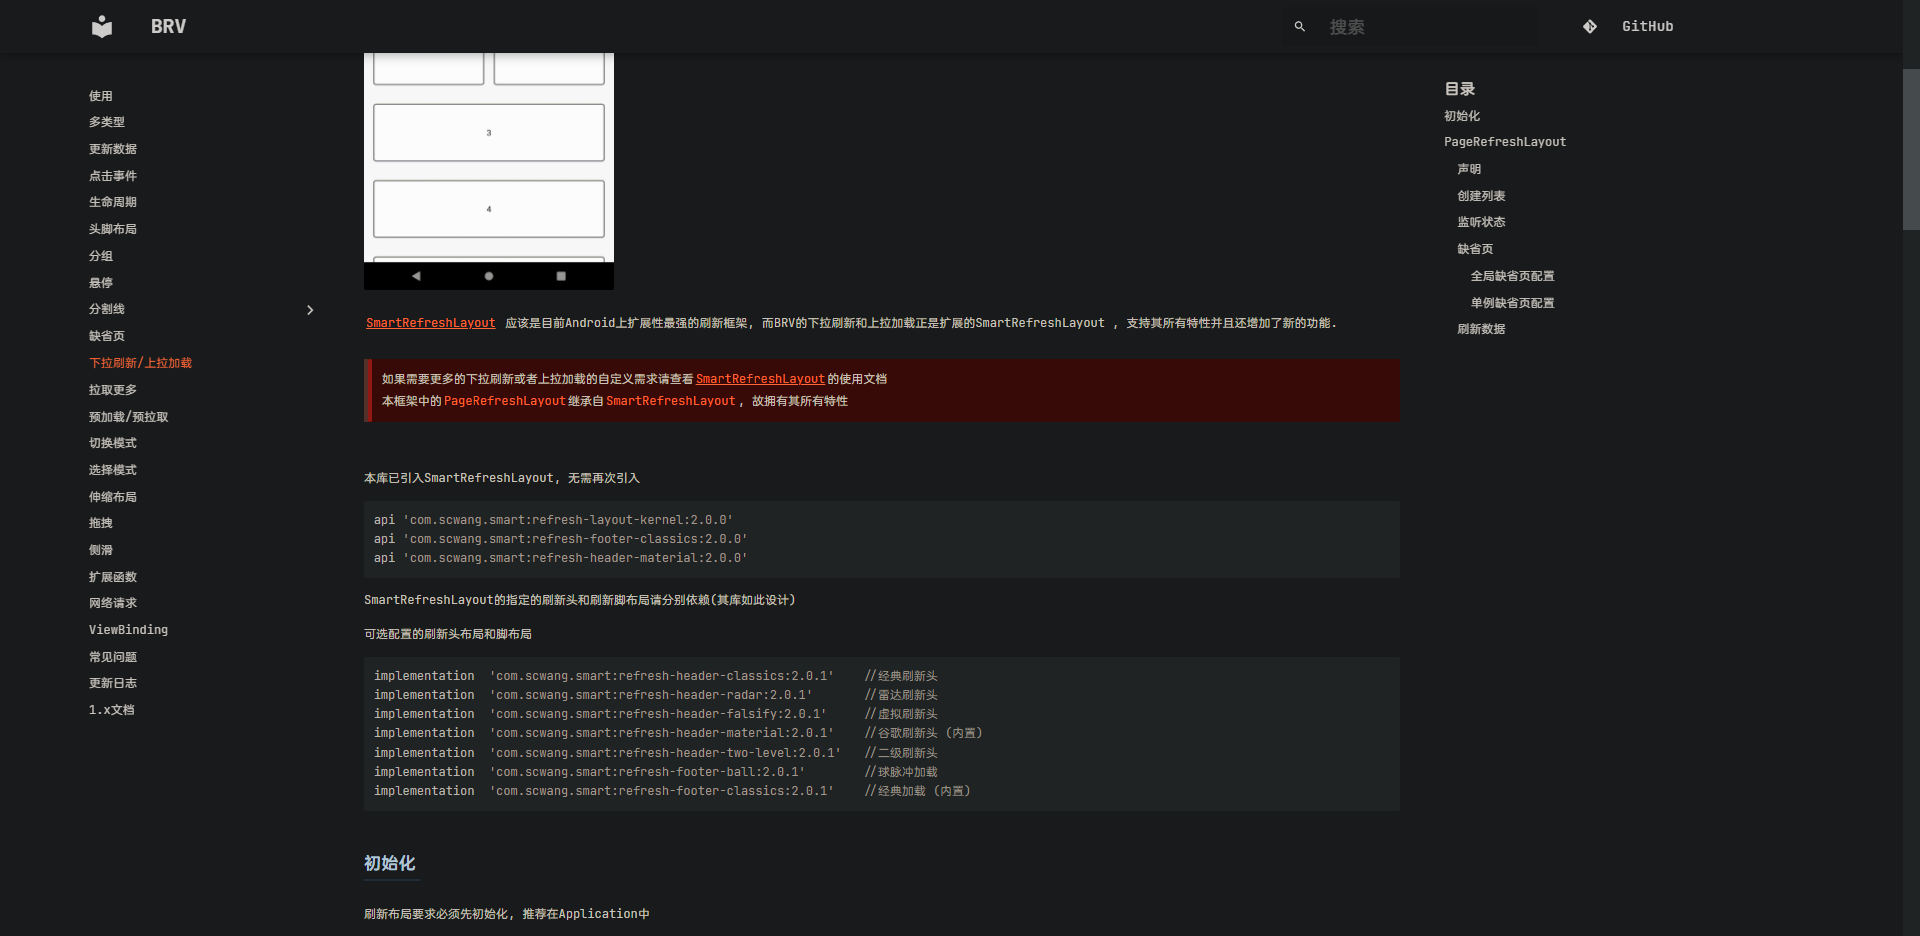Open the ViewBinding sidebar page
This screenshot has width=1920, height=936.
click(128, 629)
